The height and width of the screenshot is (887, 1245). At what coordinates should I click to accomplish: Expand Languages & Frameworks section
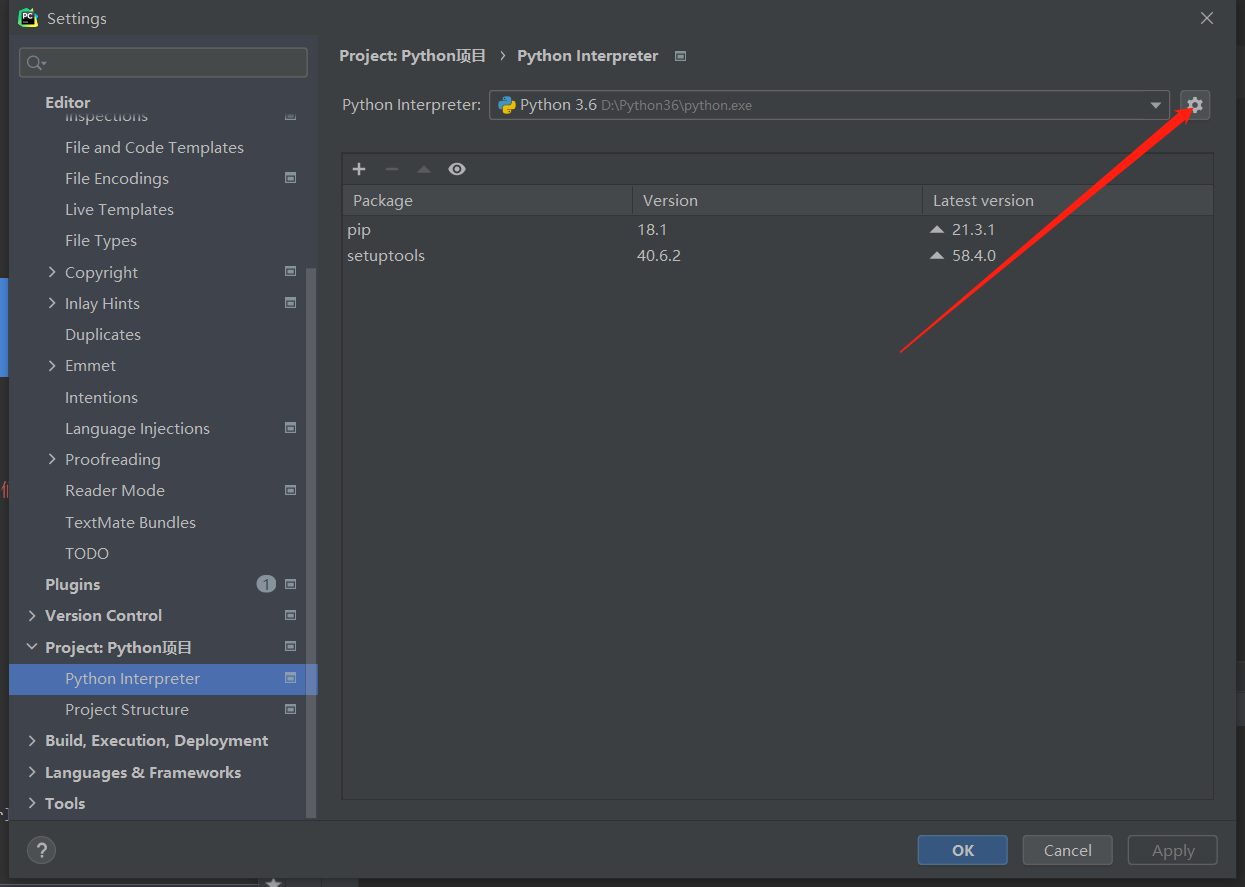pyautogui.click(x=32, y=772)
